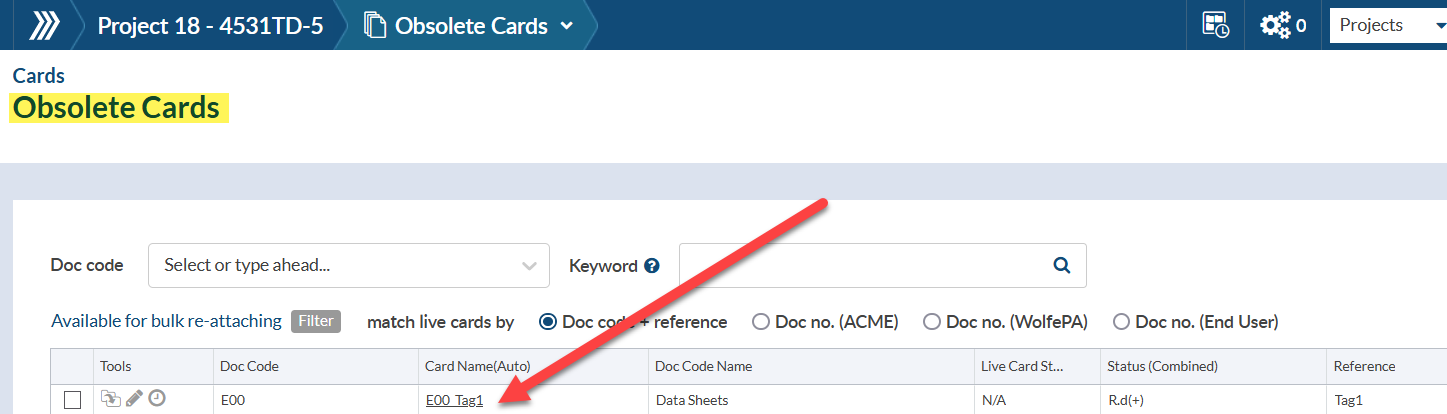Tick the checkbox for the E00 row
Screen dimensions: 1447x414
click(72, 400)
